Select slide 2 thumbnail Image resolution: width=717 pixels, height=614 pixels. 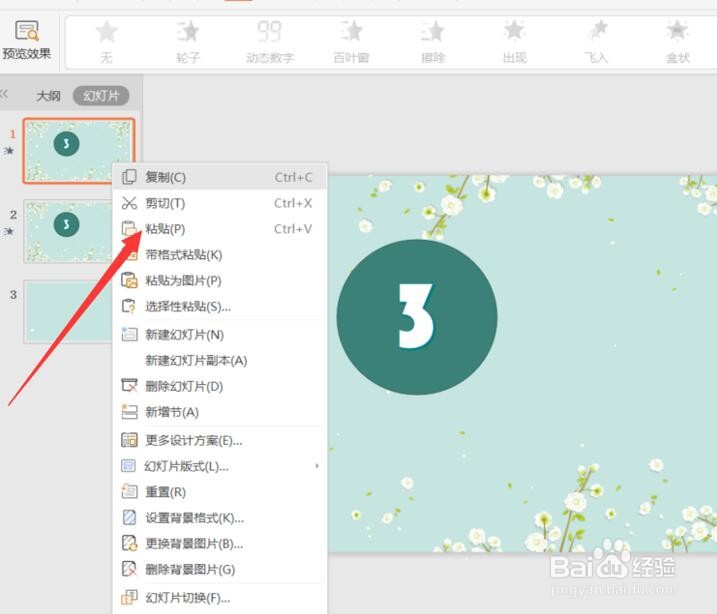coord(68,231)
